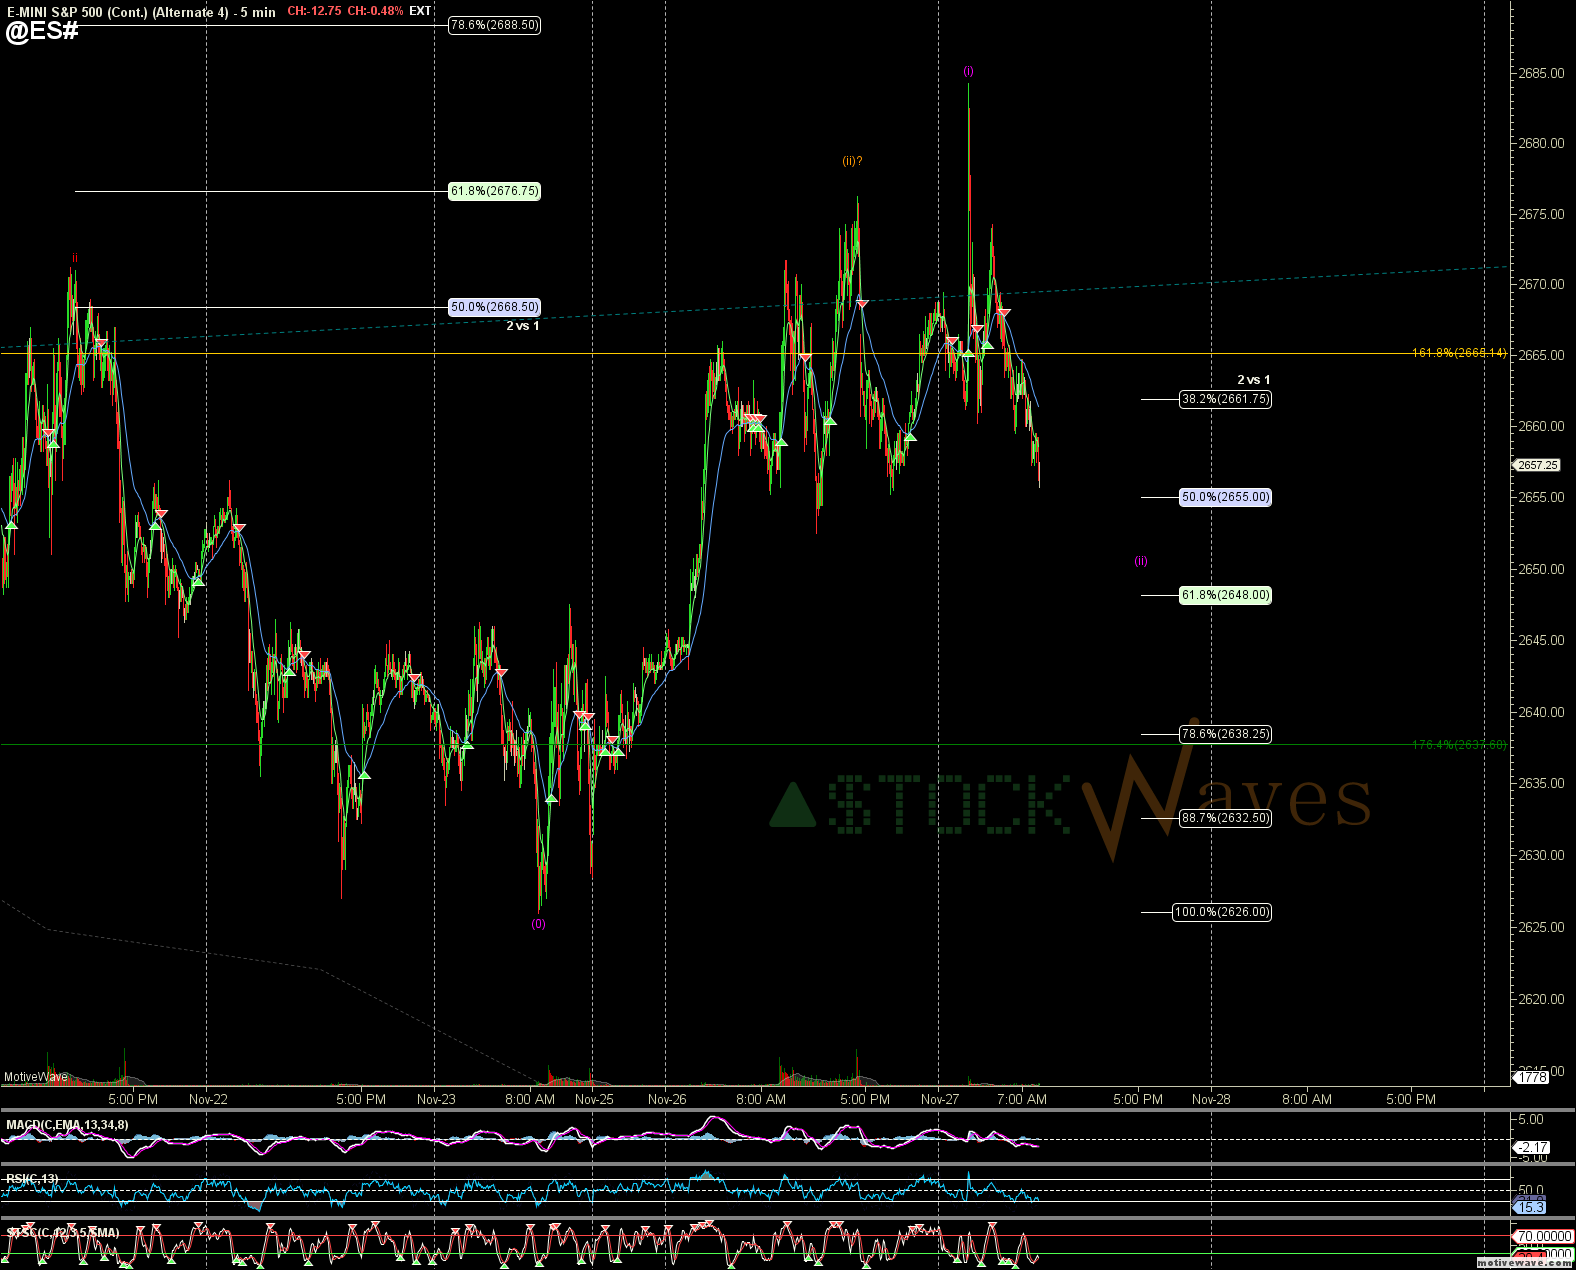The image size is (1576, 1270).
Task: Click the green 176.4% extension label
Action: coord(1459,744)
